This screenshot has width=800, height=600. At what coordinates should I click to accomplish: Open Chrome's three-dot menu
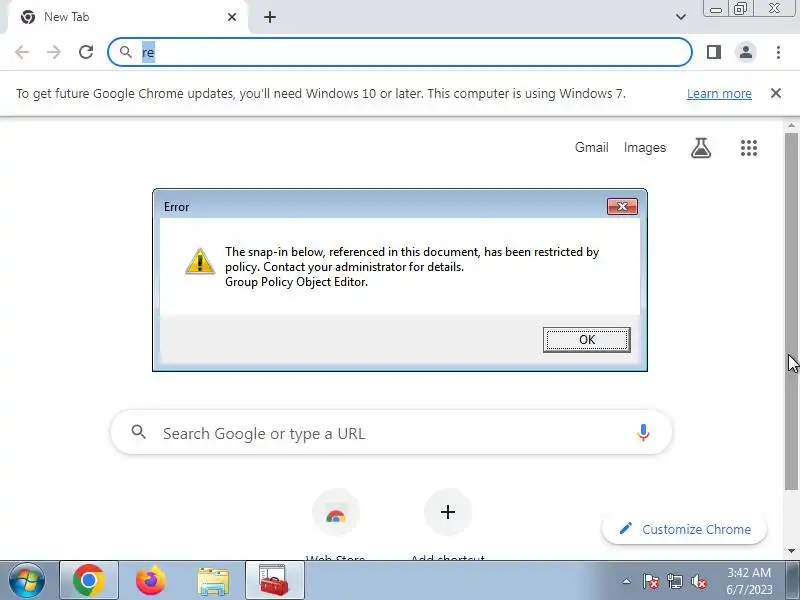778,52
